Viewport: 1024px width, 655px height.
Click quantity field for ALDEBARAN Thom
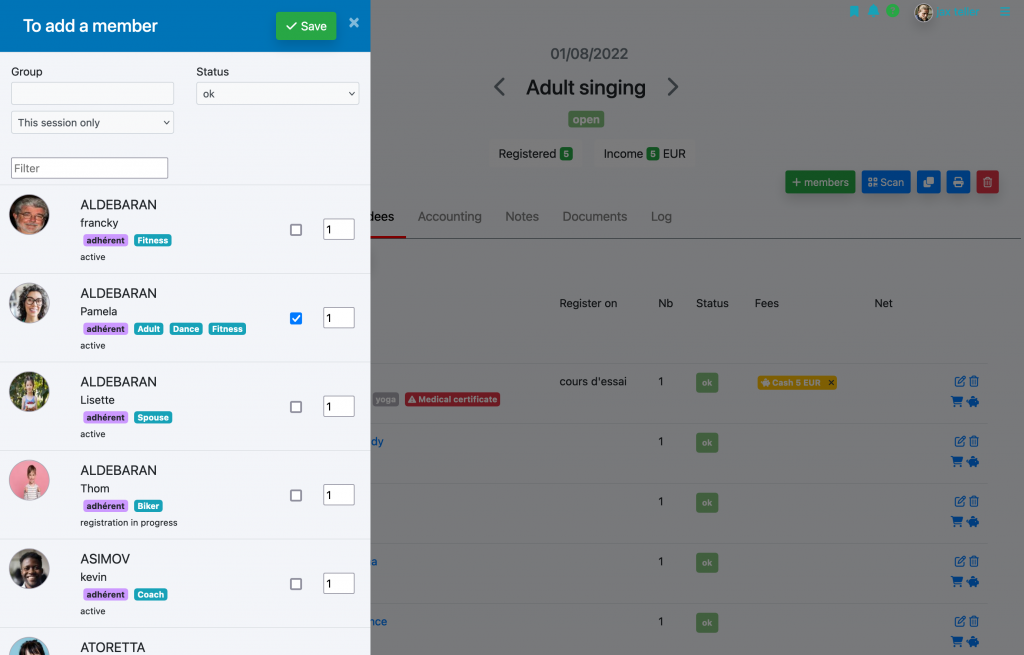[339, 495]
